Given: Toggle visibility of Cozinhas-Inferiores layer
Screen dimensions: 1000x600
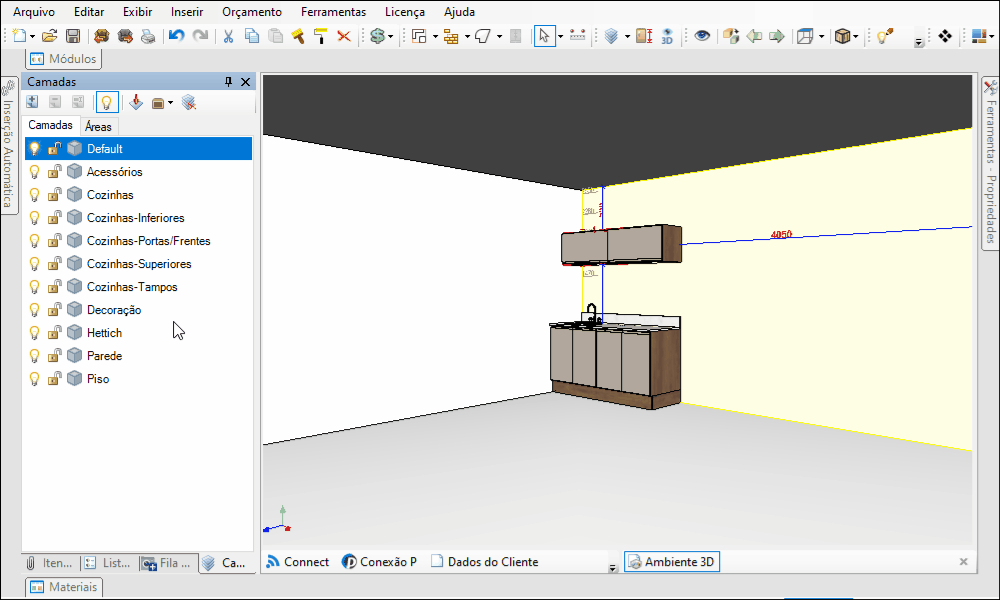Looking at the screenshot, I should click(x=34, y=217).
